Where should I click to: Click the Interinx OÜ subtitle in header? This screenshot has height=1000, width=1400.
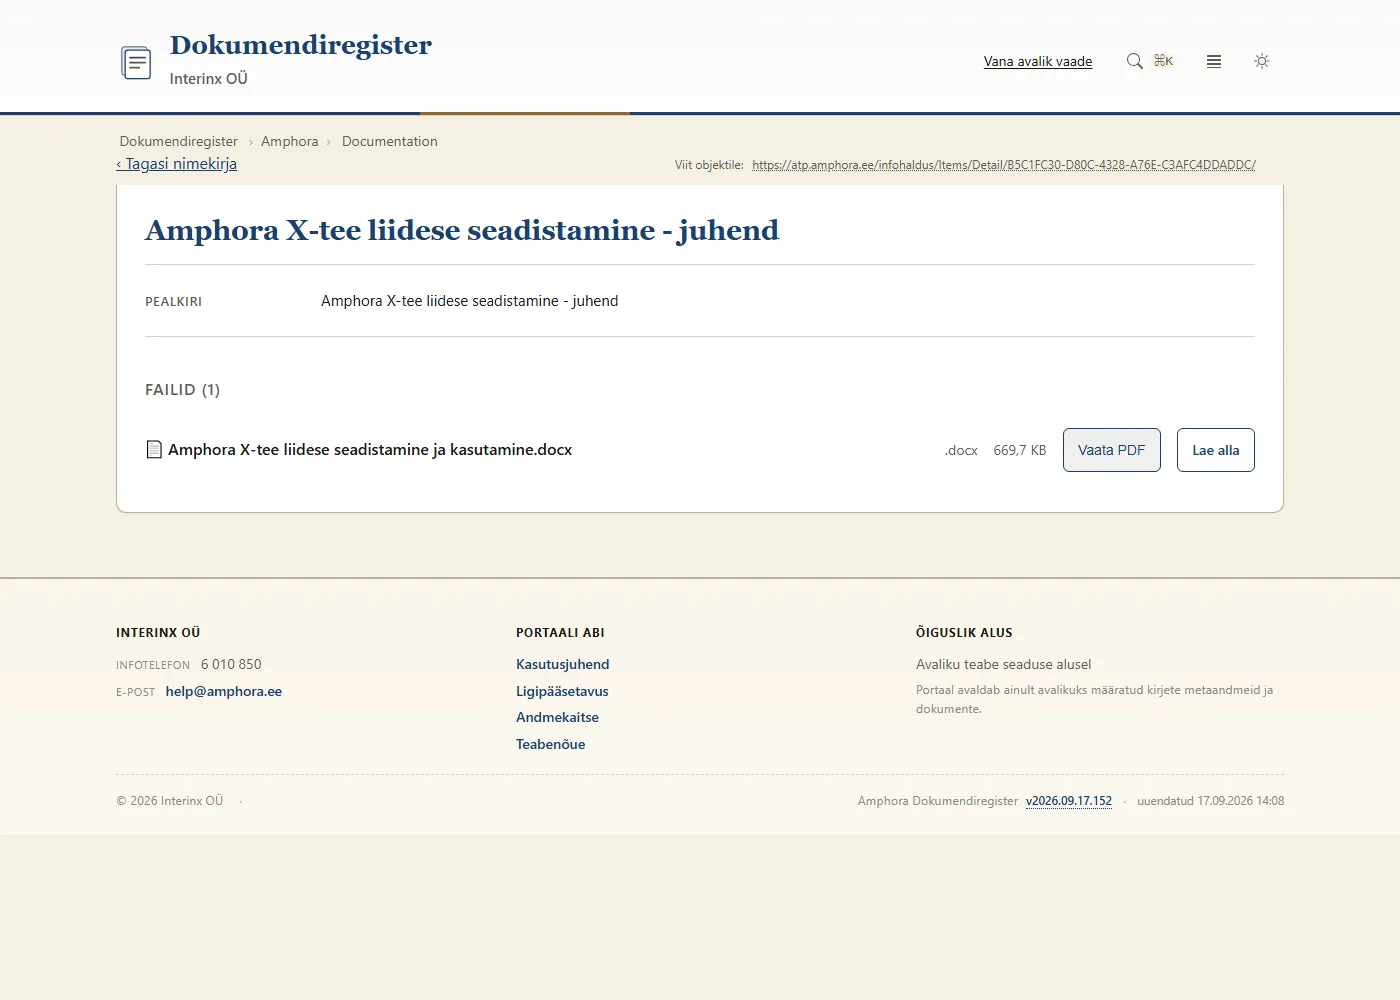click(209, 79)
